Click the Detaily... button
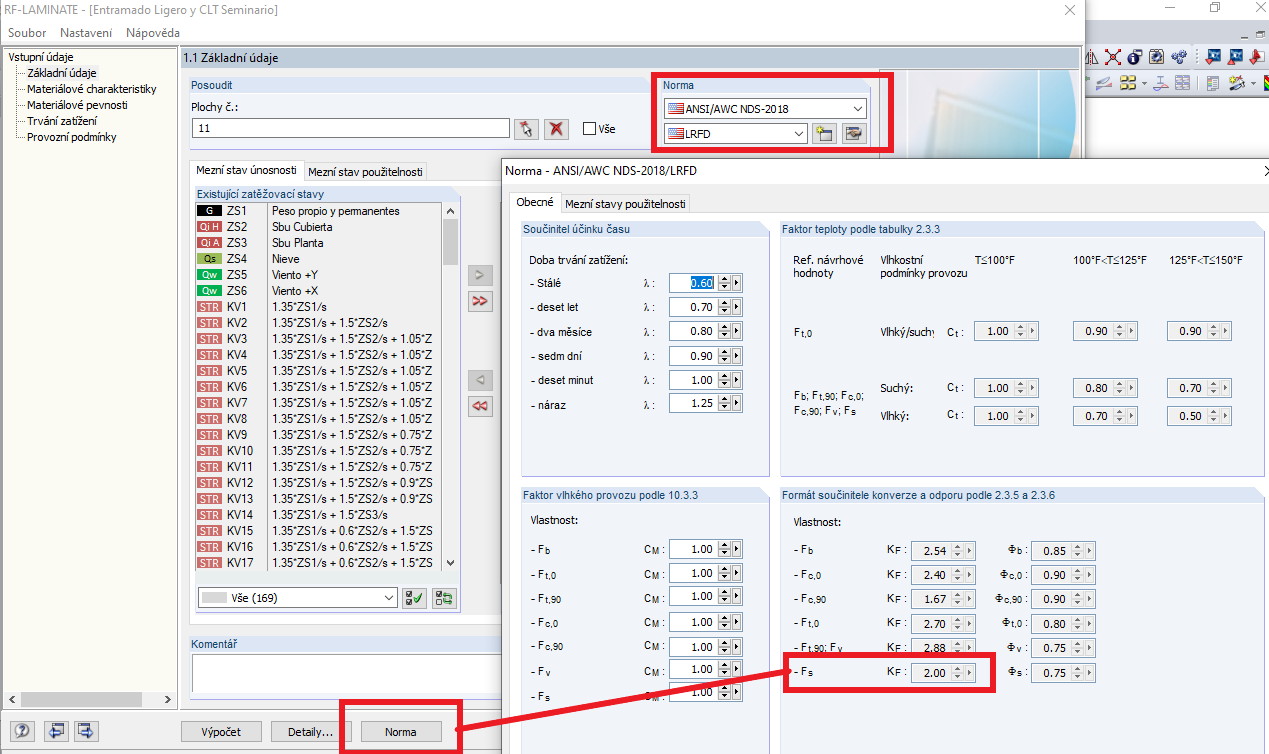Image resolution: width=1269 pixels, height=754 pixels. tap(310, 732)
